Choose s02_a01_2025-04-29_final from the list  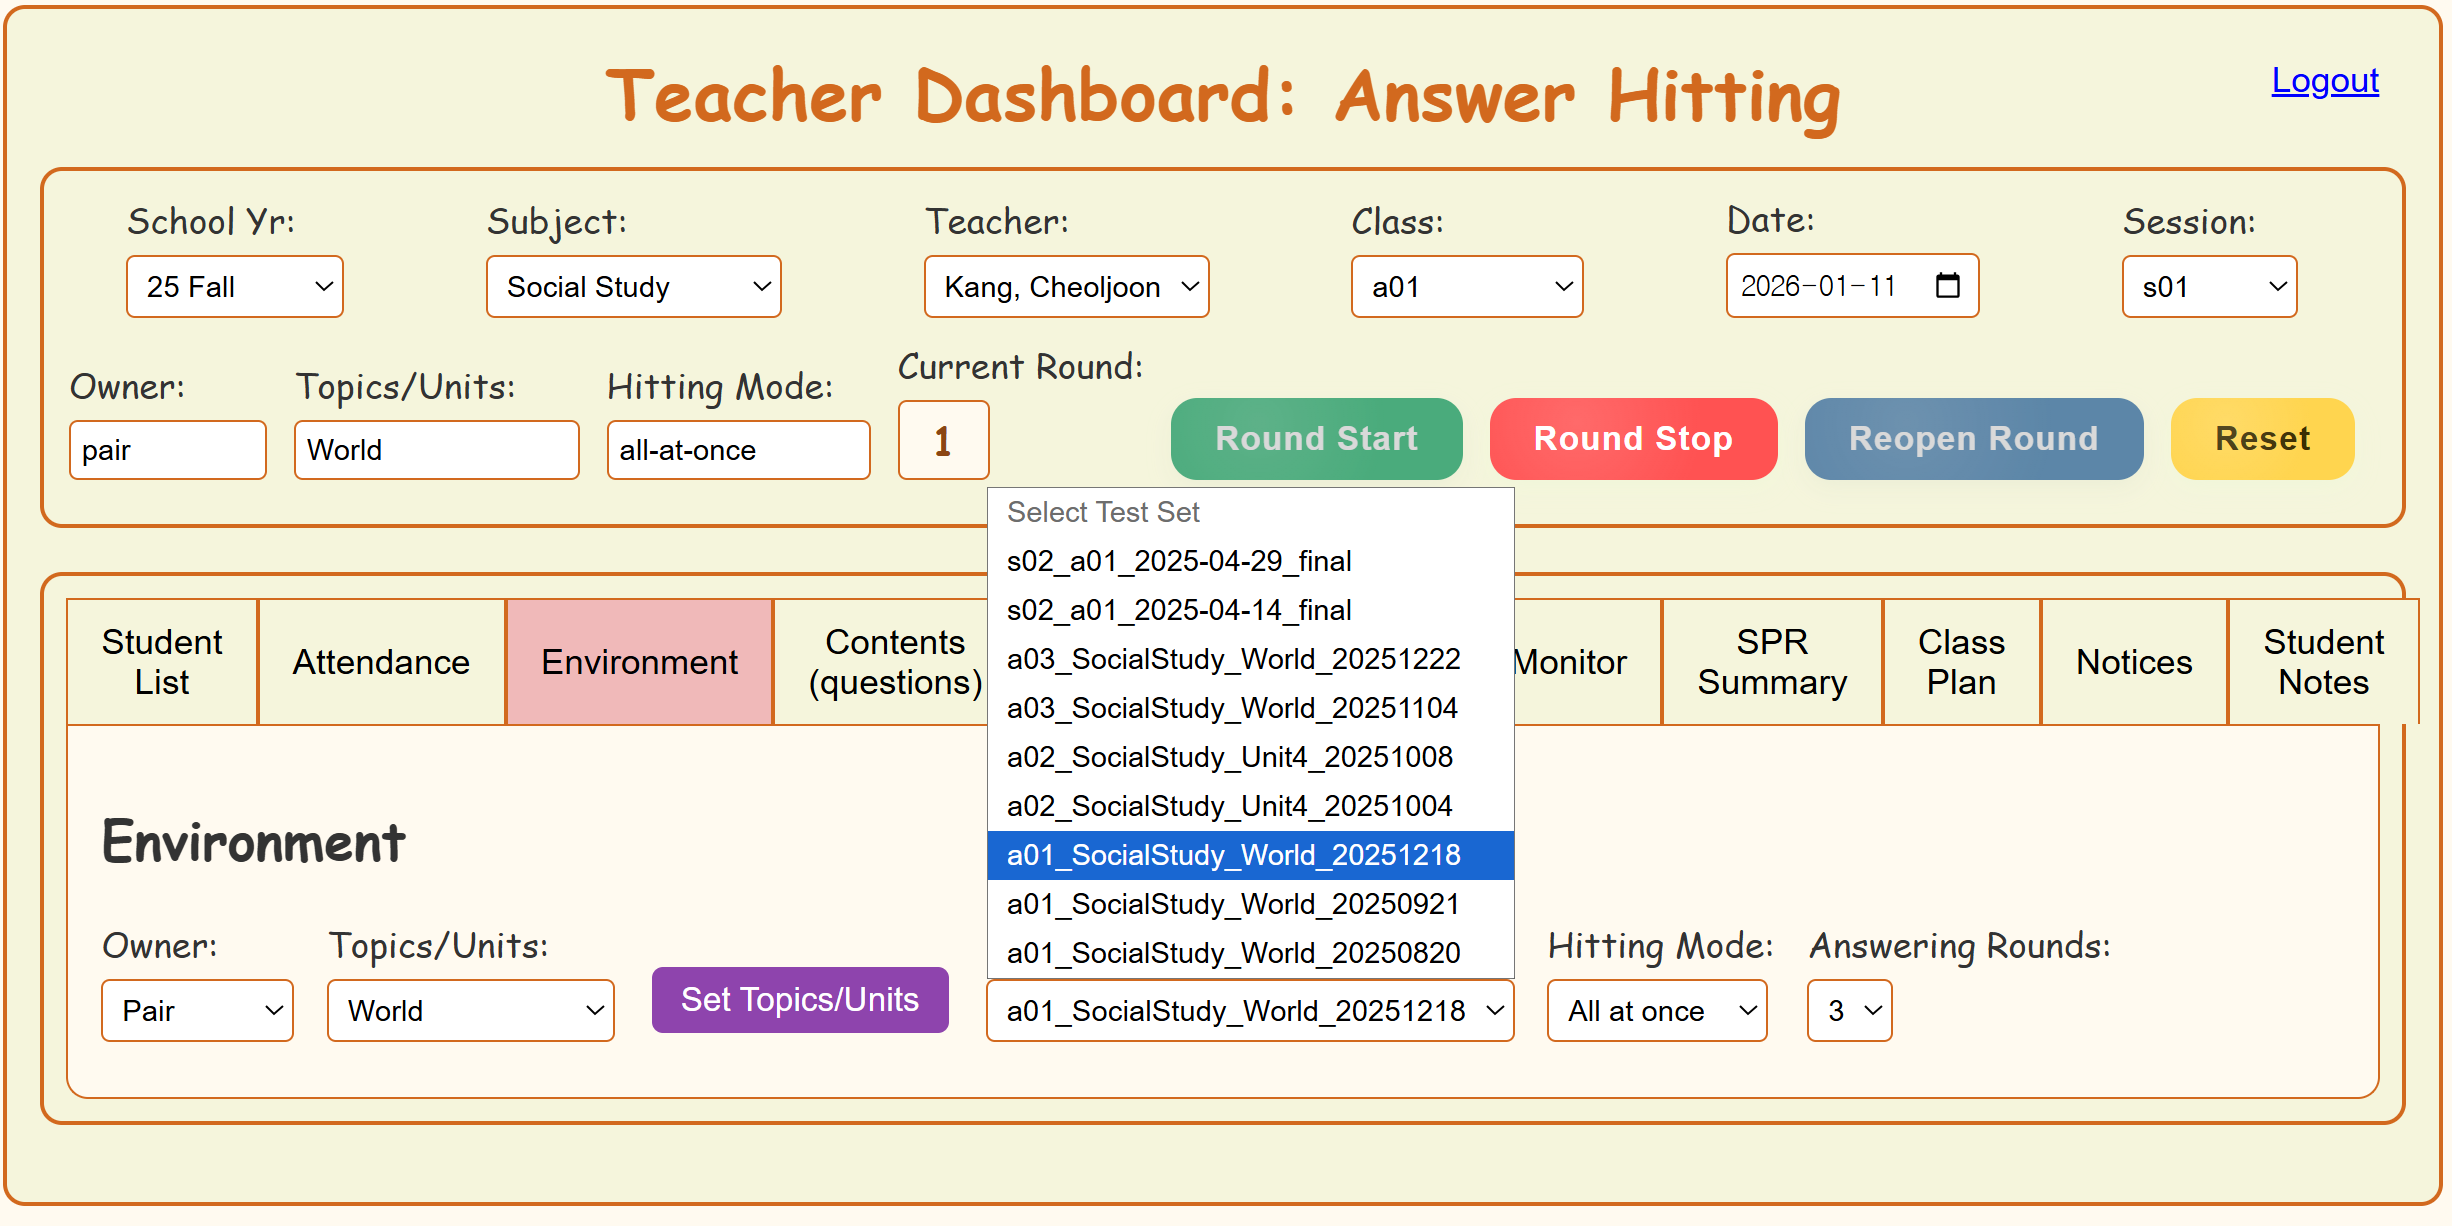(x=1179, y=561)
